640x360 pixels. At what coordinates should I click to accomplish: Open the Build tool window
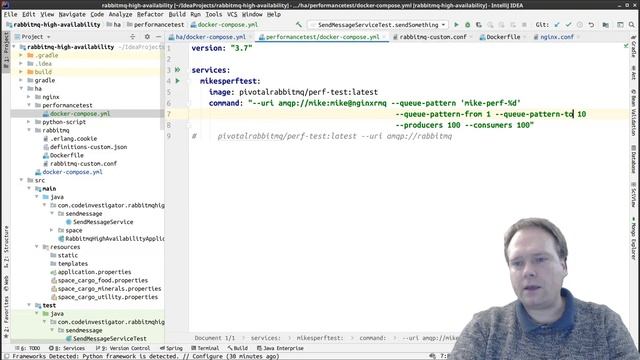coord(238,348)
